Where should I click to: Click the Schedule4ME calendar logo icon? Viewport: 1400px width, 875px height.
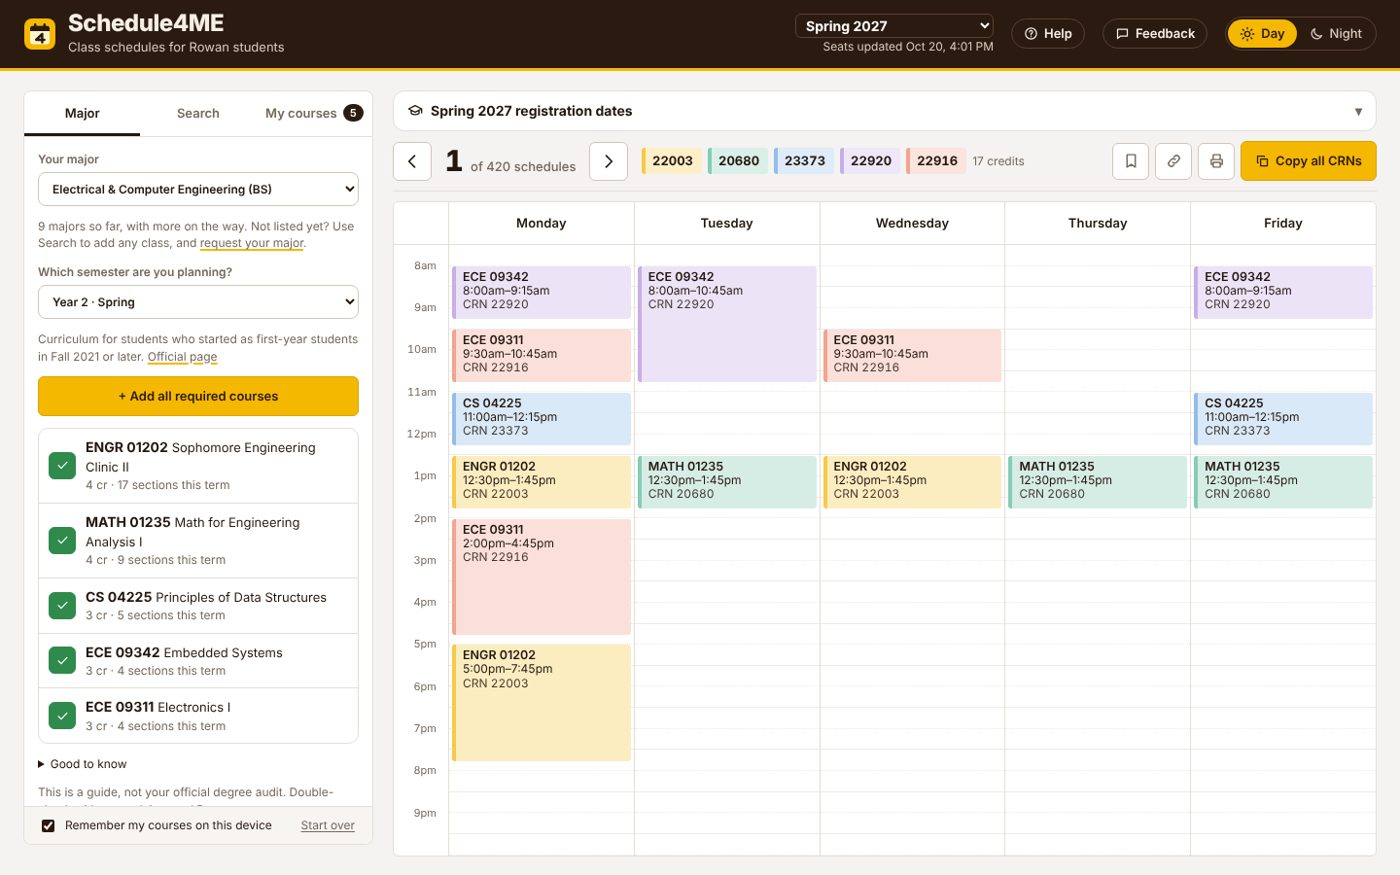(40, 34)
